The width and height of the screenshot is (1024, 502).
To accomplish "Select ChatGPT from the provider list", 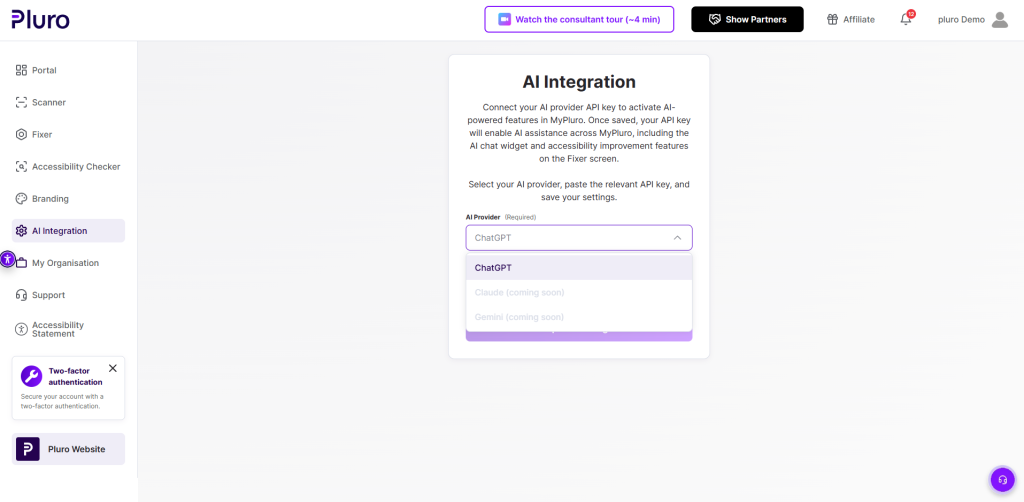I will (x=579, y=268).
